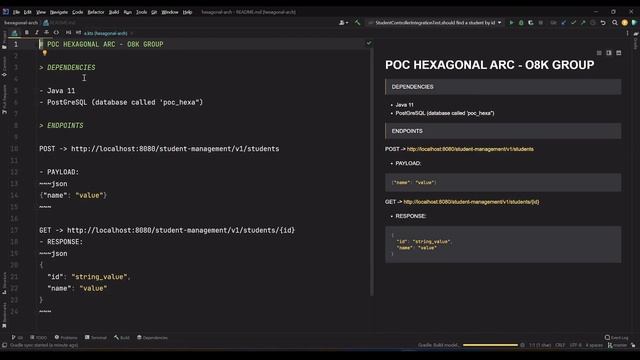Screen dimensions: 640x360
Task: Click the Gradle build progress bar
Action: (490, 345)
